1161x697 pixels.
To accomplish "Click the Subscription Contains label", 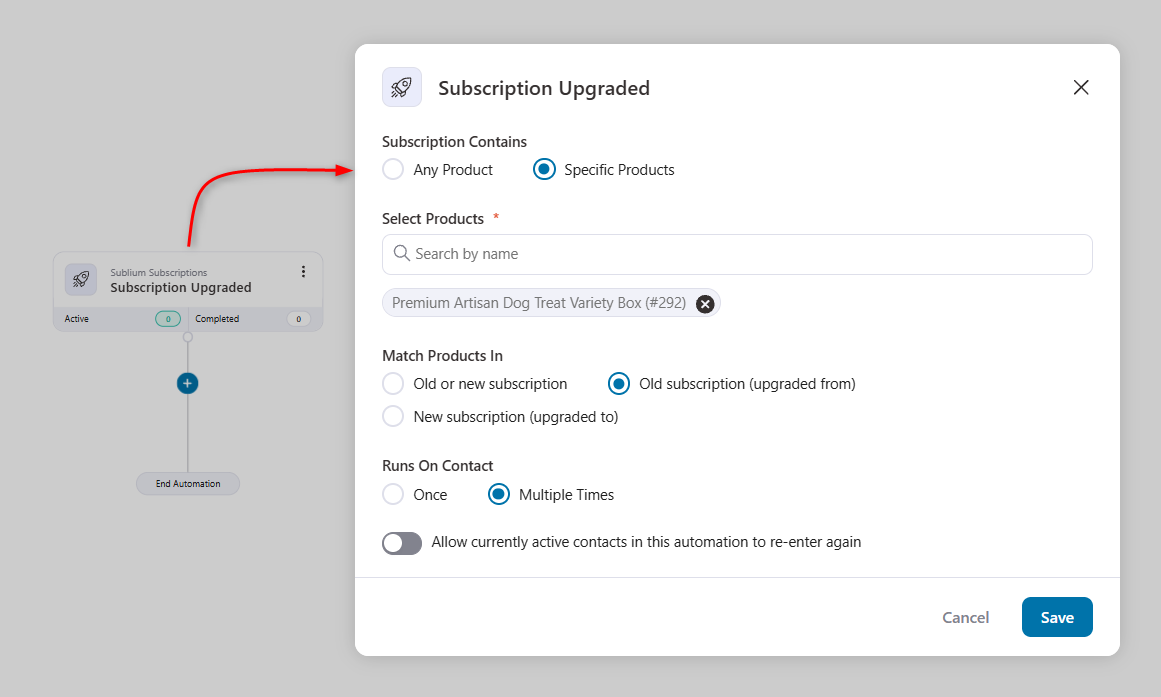I will tap(454, 141).
